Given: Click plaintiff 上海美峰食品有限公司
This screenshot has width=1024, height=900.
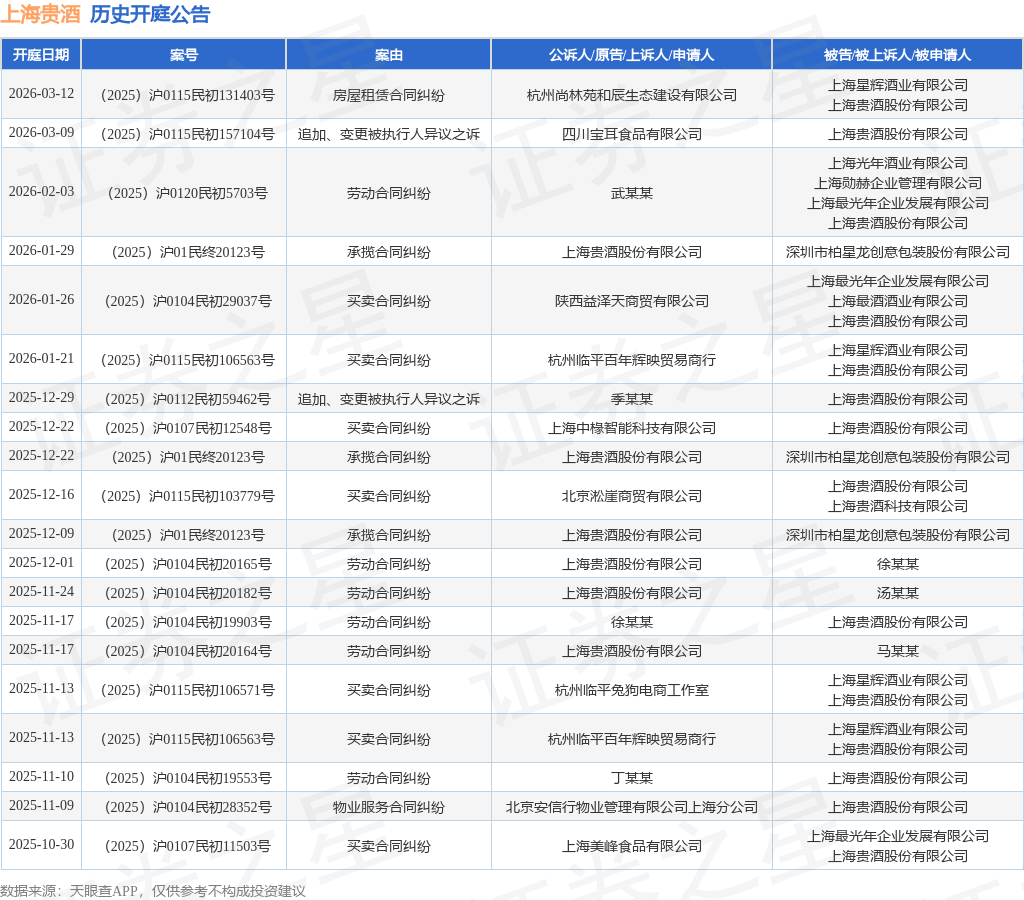Looking at the screenshot, I should pos(632,846).
